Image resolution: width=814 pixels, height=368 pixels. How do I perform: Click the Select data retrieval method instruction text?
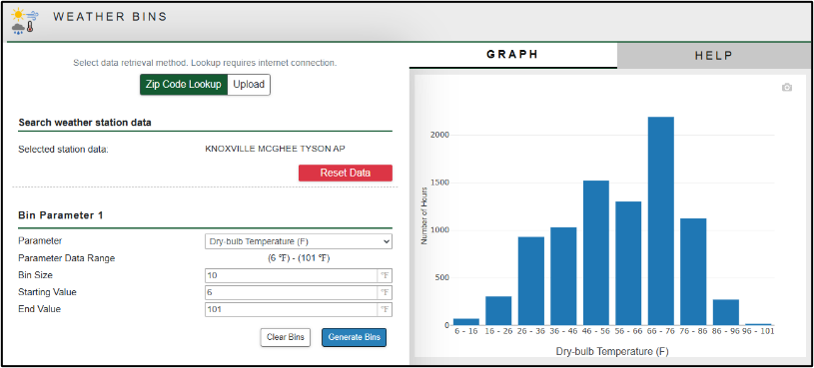click(205, 63)
